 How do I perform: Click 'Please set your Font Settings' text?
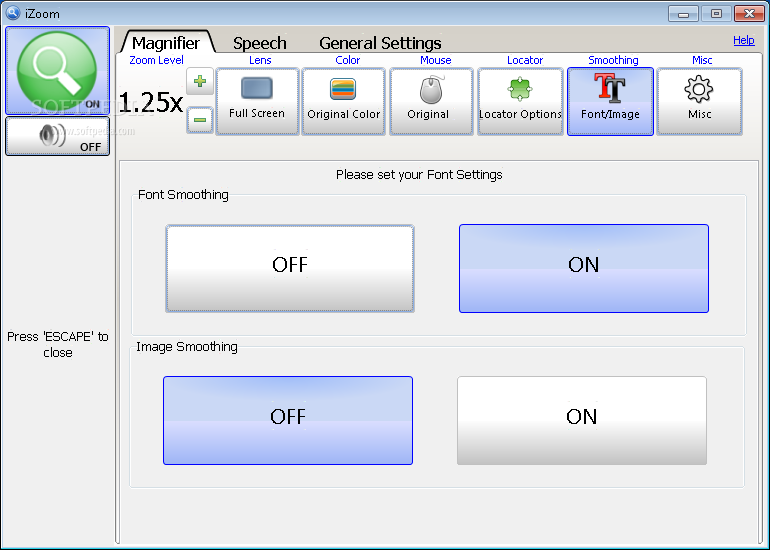[419, 175]
